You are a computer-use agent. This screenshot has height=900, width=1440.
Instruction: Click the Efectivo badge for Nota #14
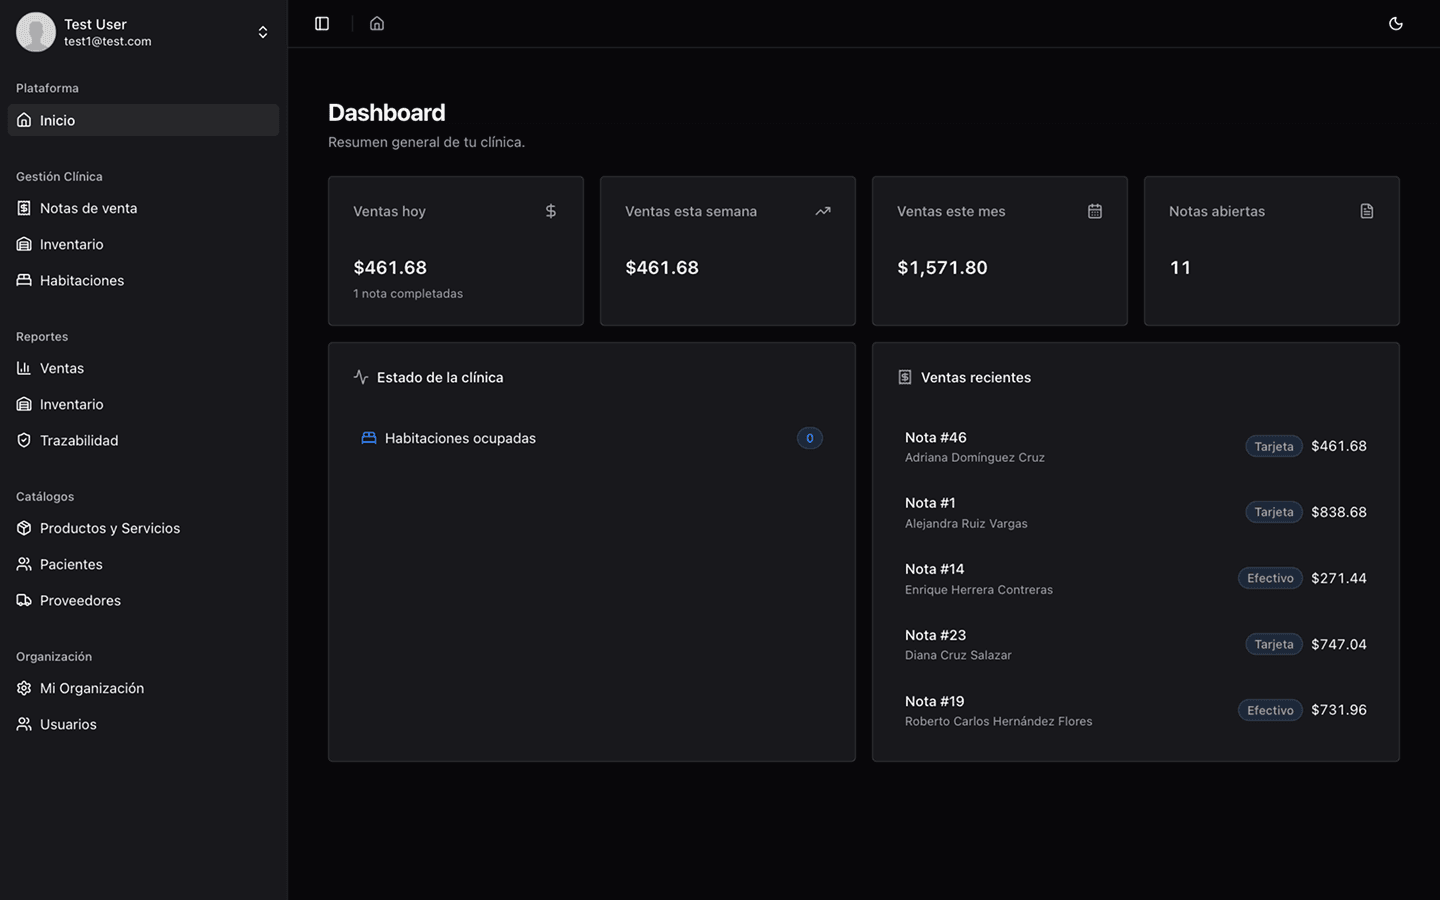coord(1270,578)
